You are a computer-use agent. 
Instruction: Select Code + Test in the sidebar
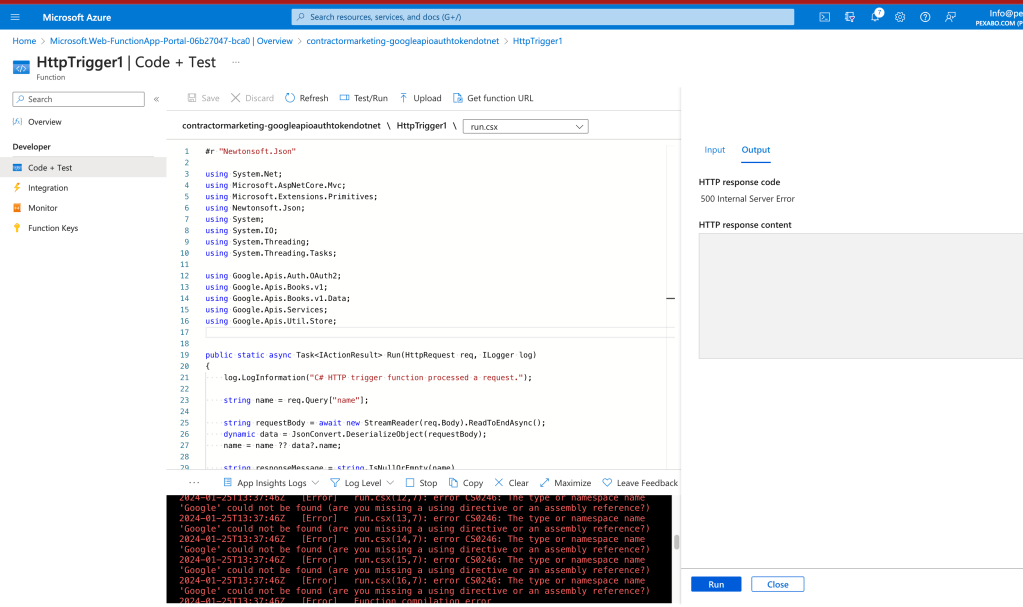pos(83,168)
